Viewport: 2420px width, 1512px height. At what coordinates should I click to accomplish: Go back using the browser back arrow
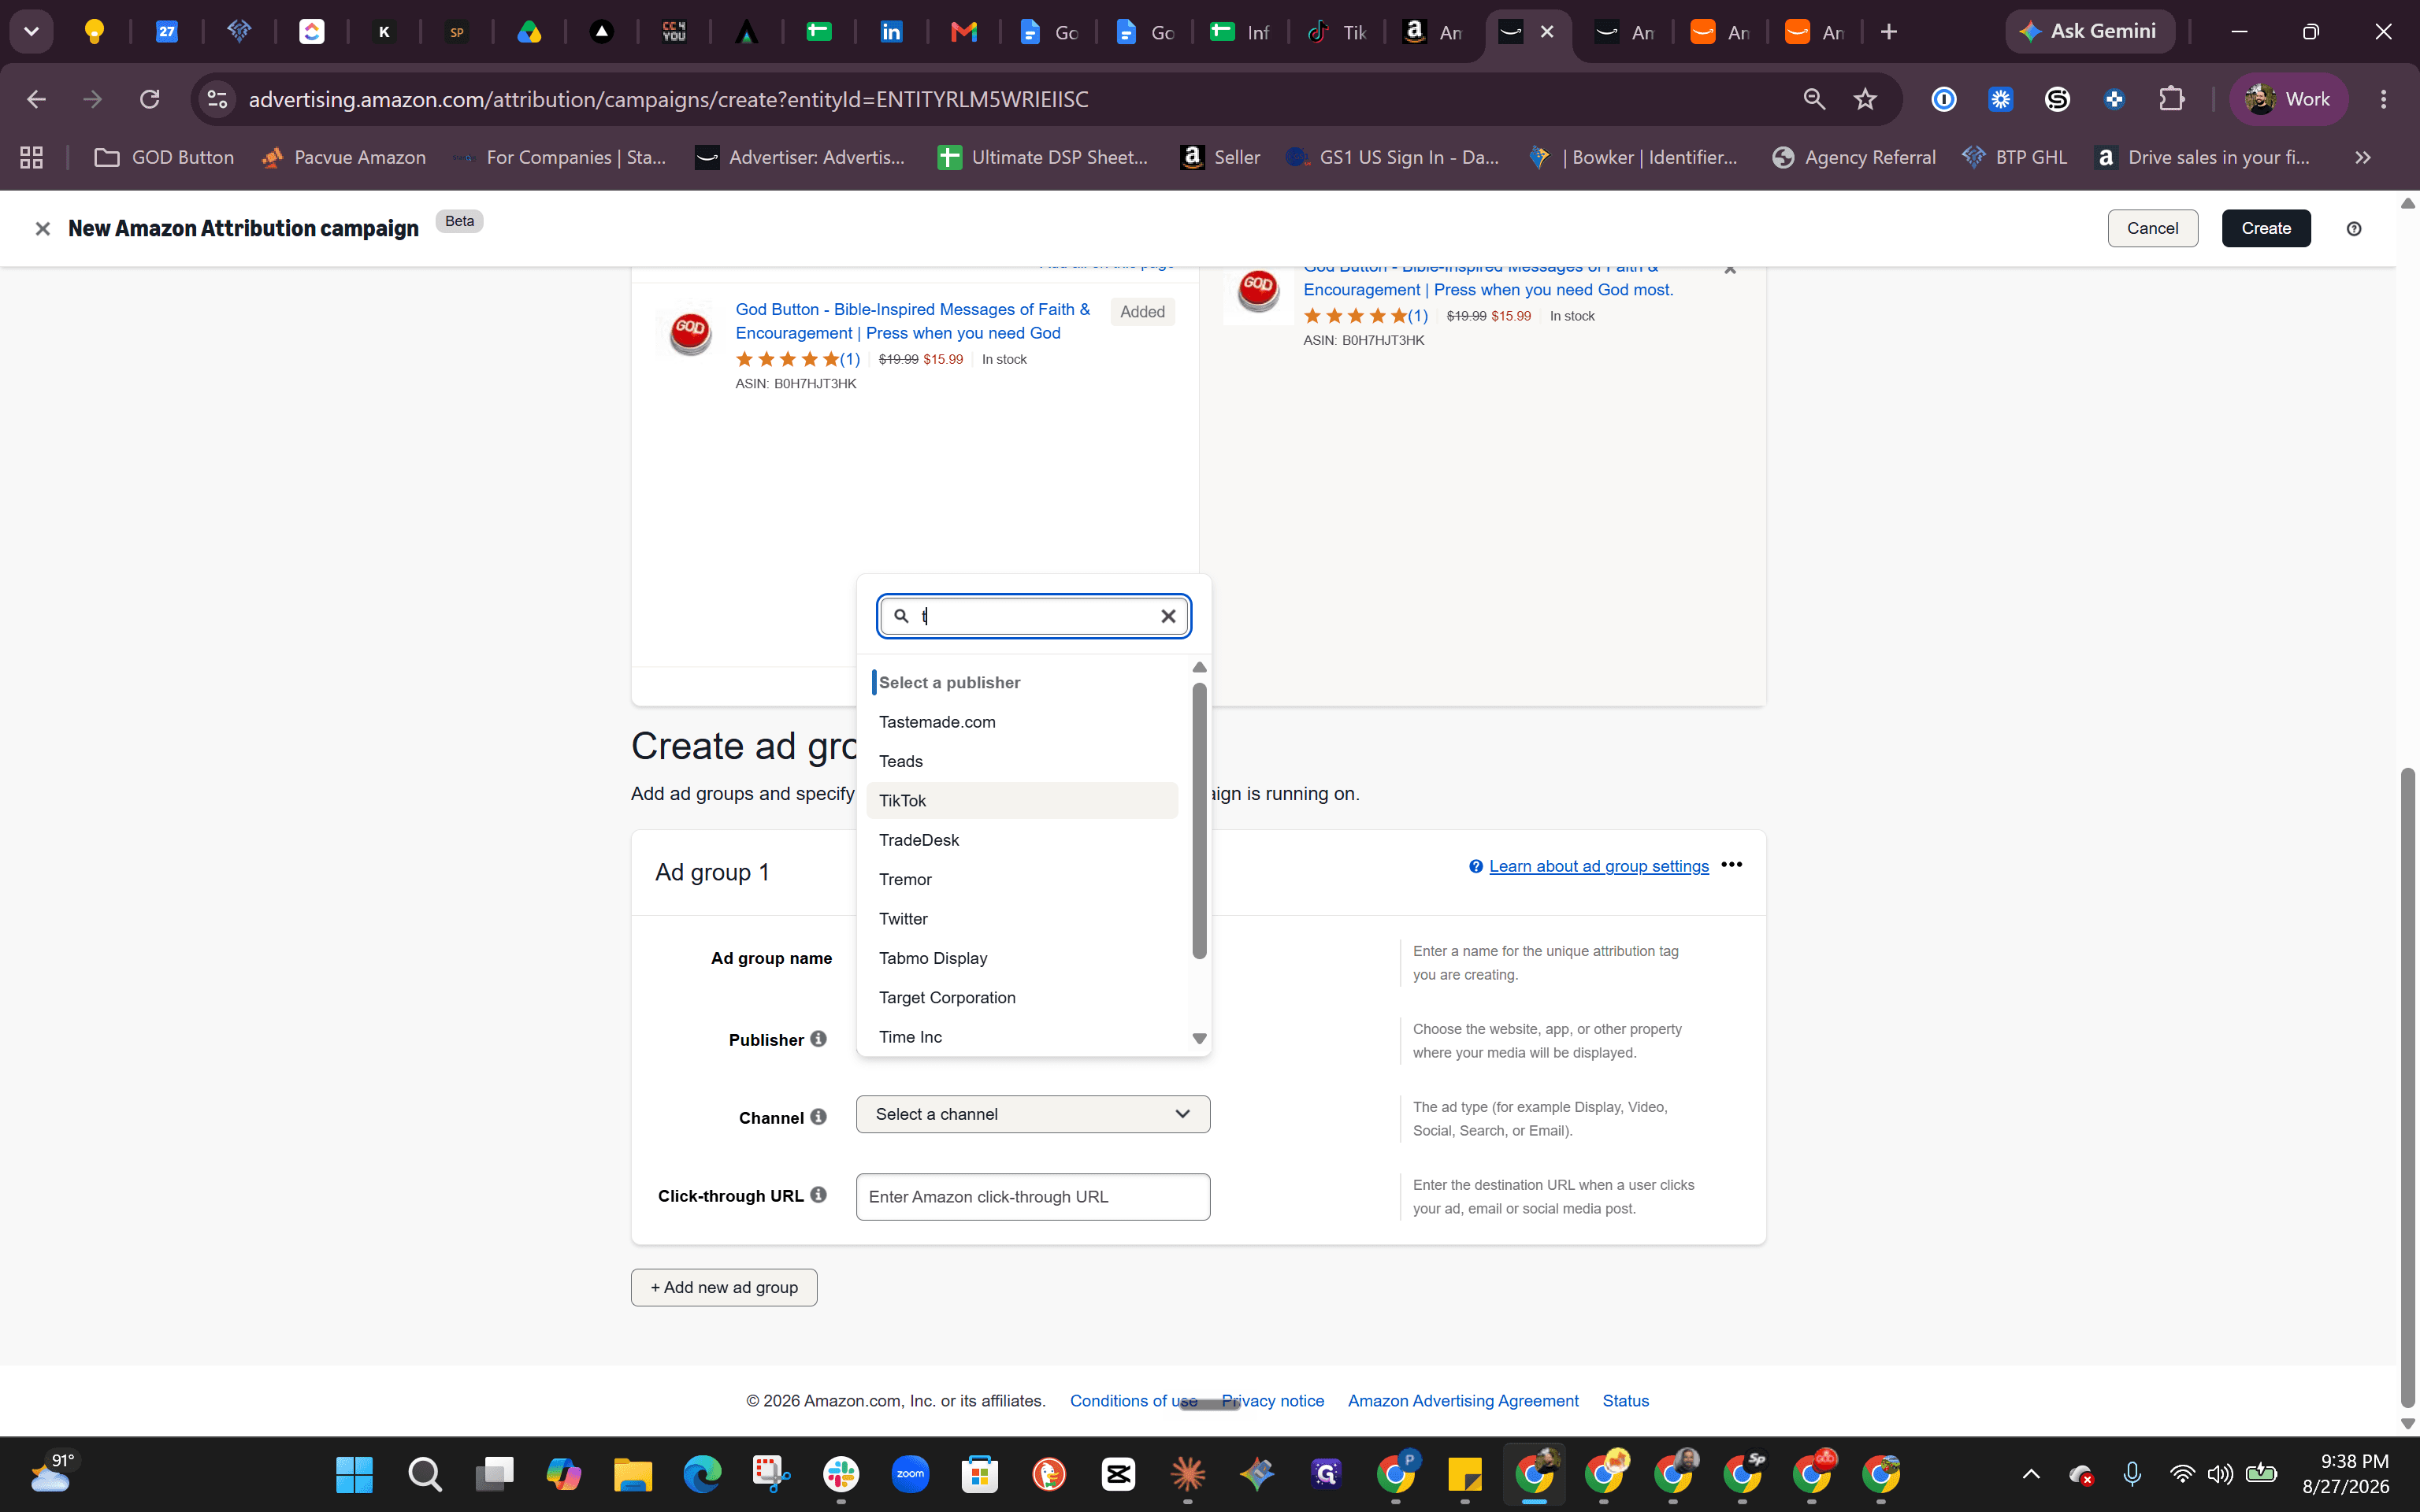coord(36,99)
